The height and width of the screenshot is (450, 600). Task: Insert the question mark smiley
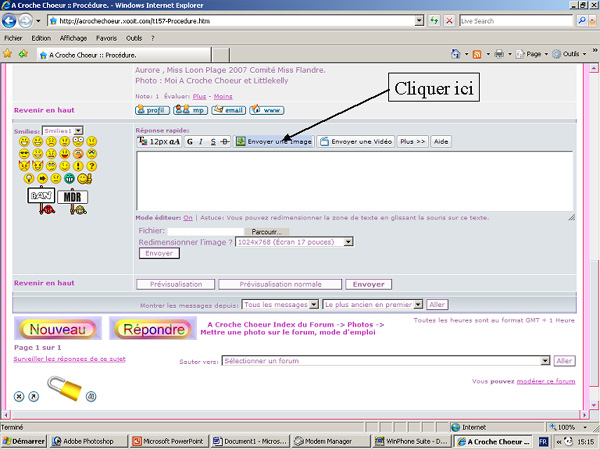(91, 166)
